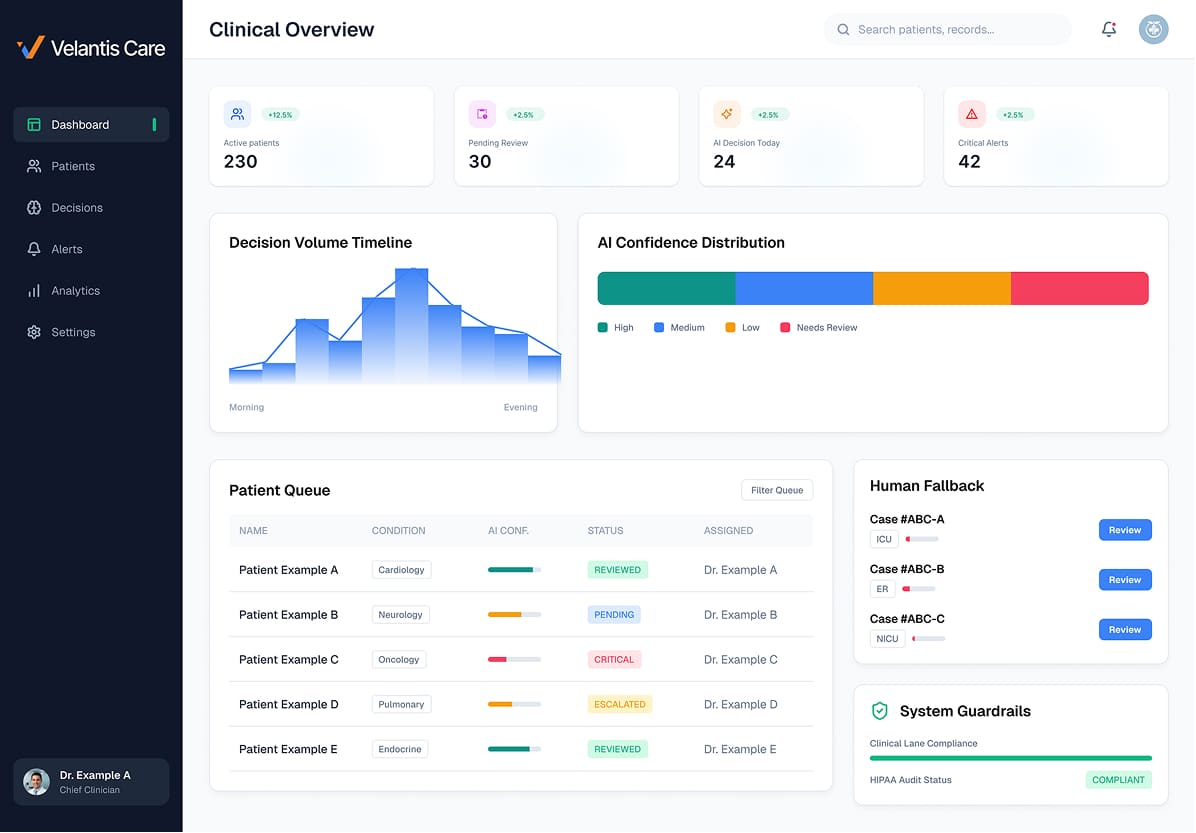Click the Dashboard sidebar icon
The height and width of the screenshot is (833, 1196).
(x=34, y=124)
